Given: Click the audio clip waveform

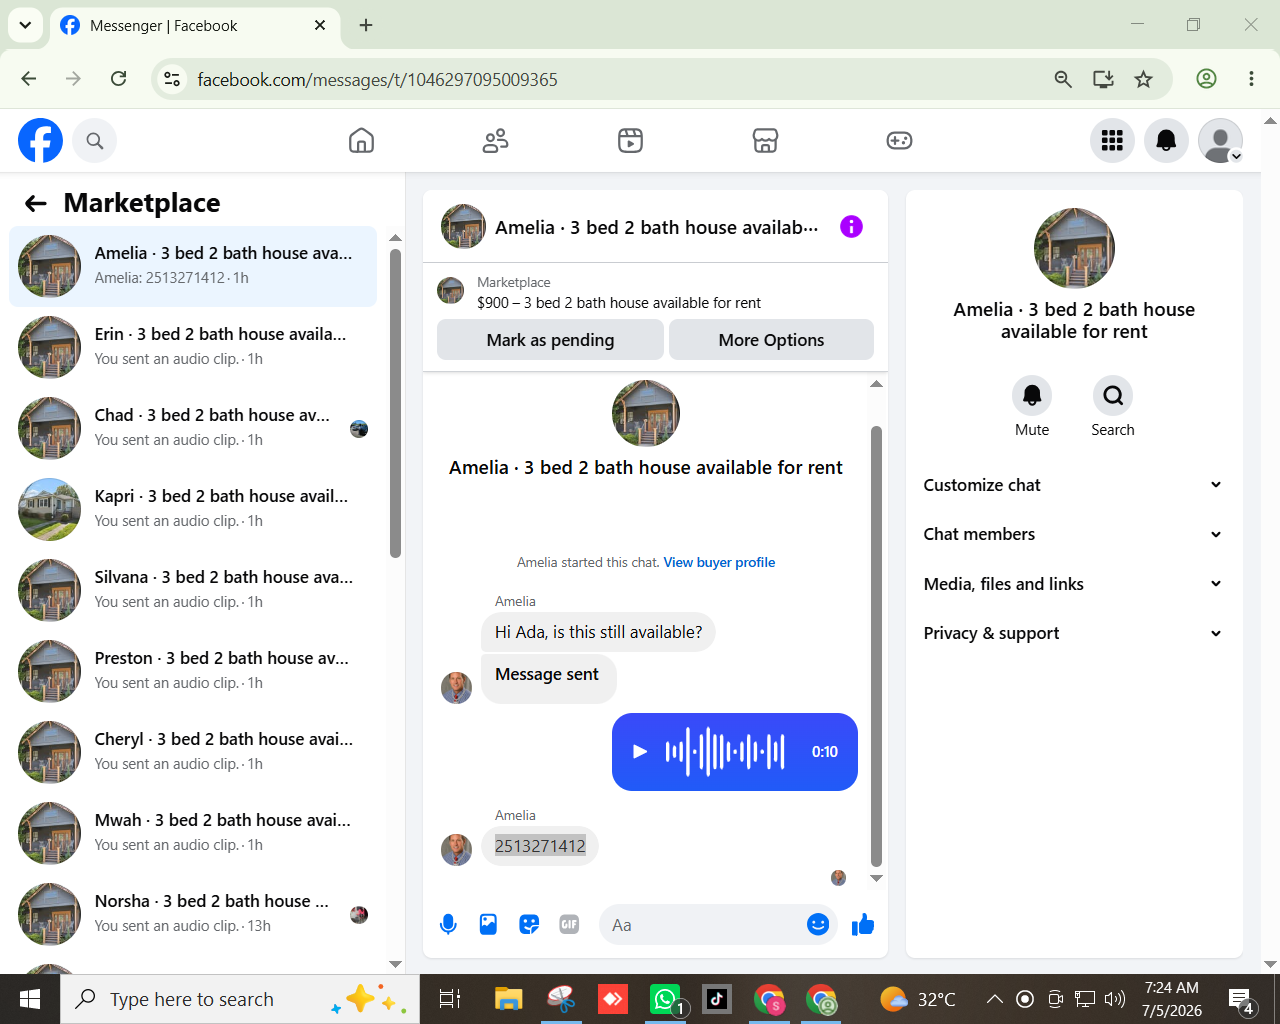Looking at the screenshot, I should click(725, 752).
